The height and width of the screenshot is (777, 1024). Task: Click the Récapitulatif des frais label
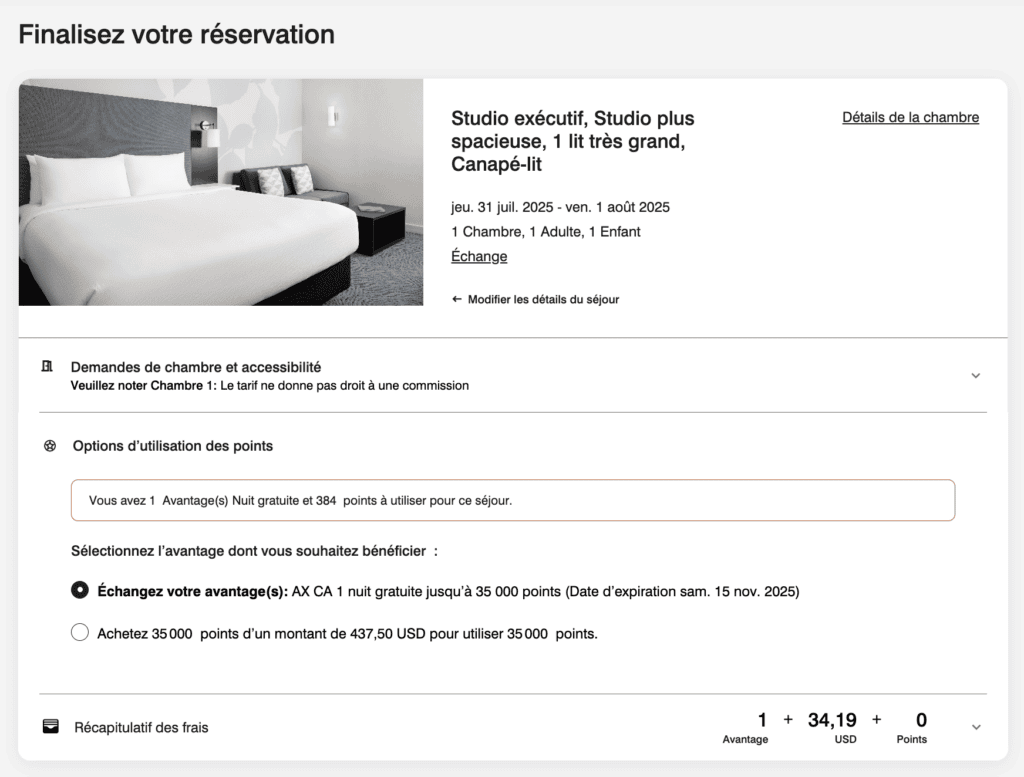[x=141, y=727]
